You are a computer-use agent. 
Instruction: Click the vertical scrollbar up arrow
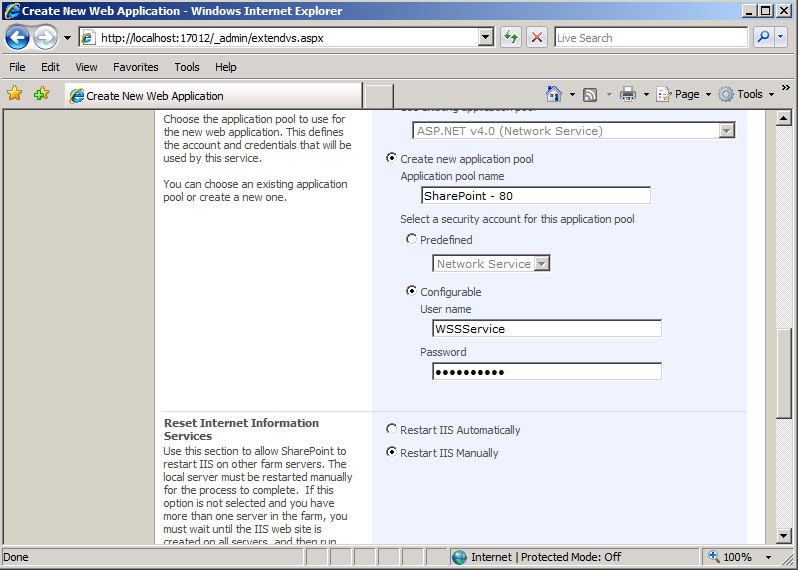784,119
